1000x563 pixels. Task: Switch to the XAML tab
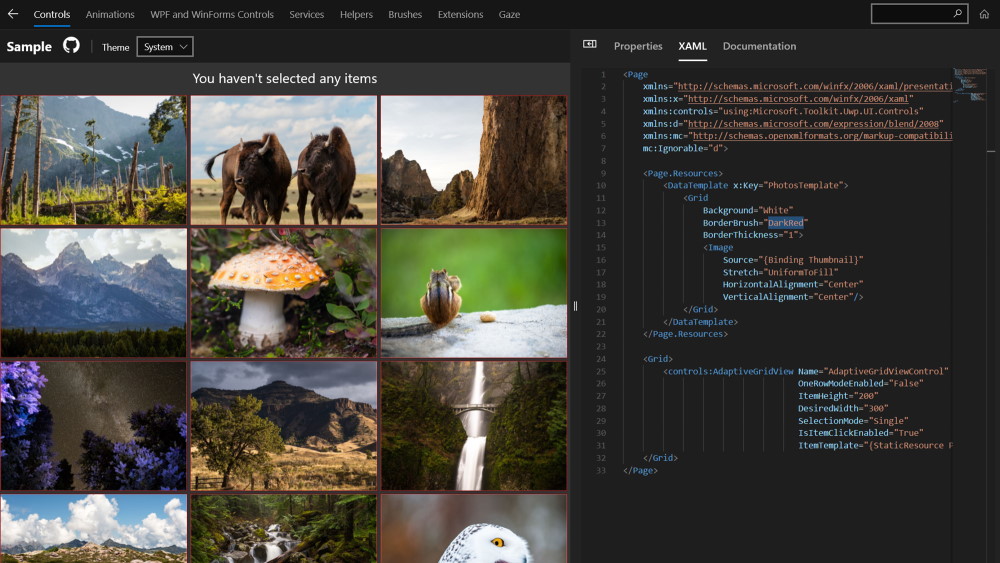(693, 46)
